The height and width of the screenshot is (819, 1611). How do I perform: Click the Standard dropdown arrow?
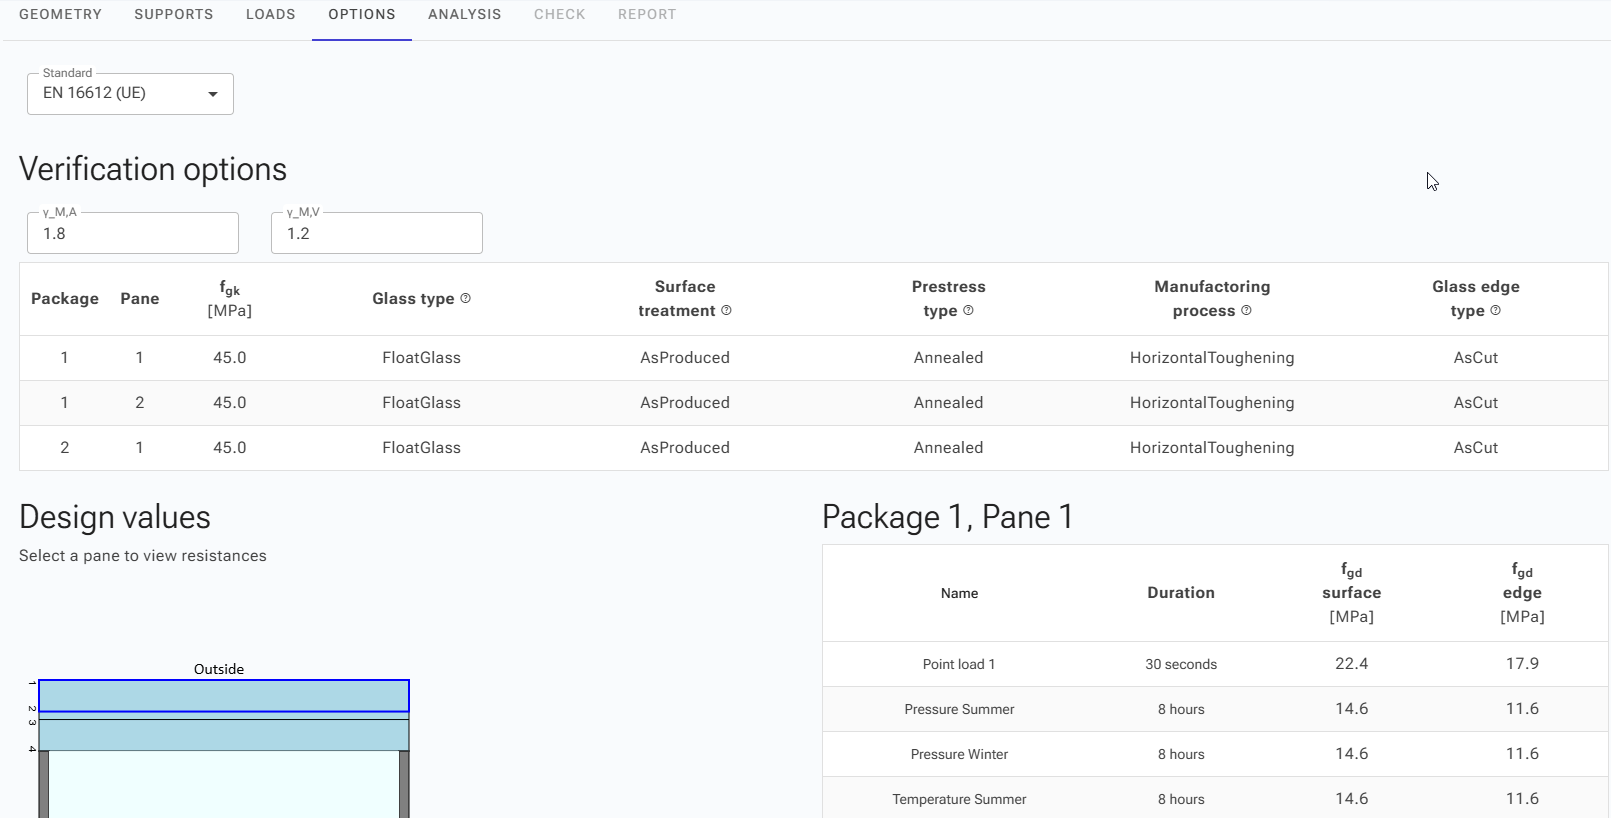(x=212, y=94)
